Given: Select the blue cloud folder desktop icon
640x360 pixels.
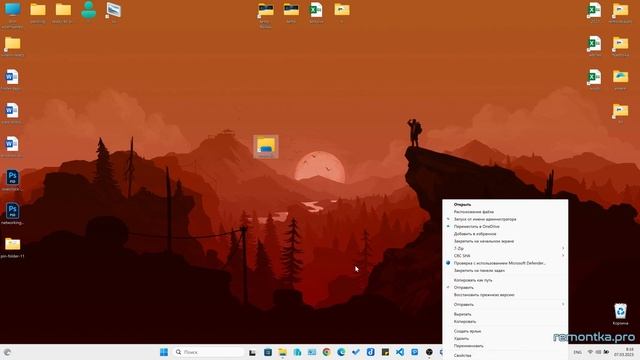Looking at the screenshot, I should coord(620,80).
